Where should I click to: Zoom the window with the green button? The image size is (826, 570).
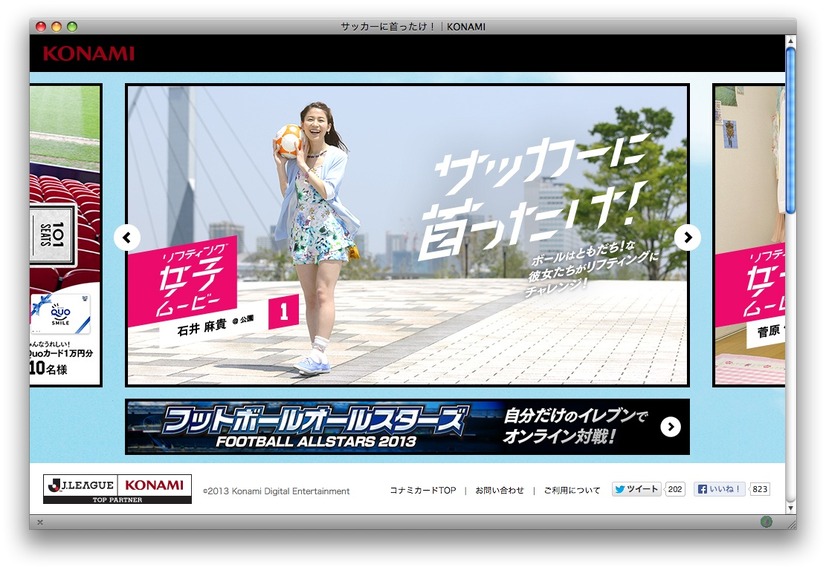point(72,26)
